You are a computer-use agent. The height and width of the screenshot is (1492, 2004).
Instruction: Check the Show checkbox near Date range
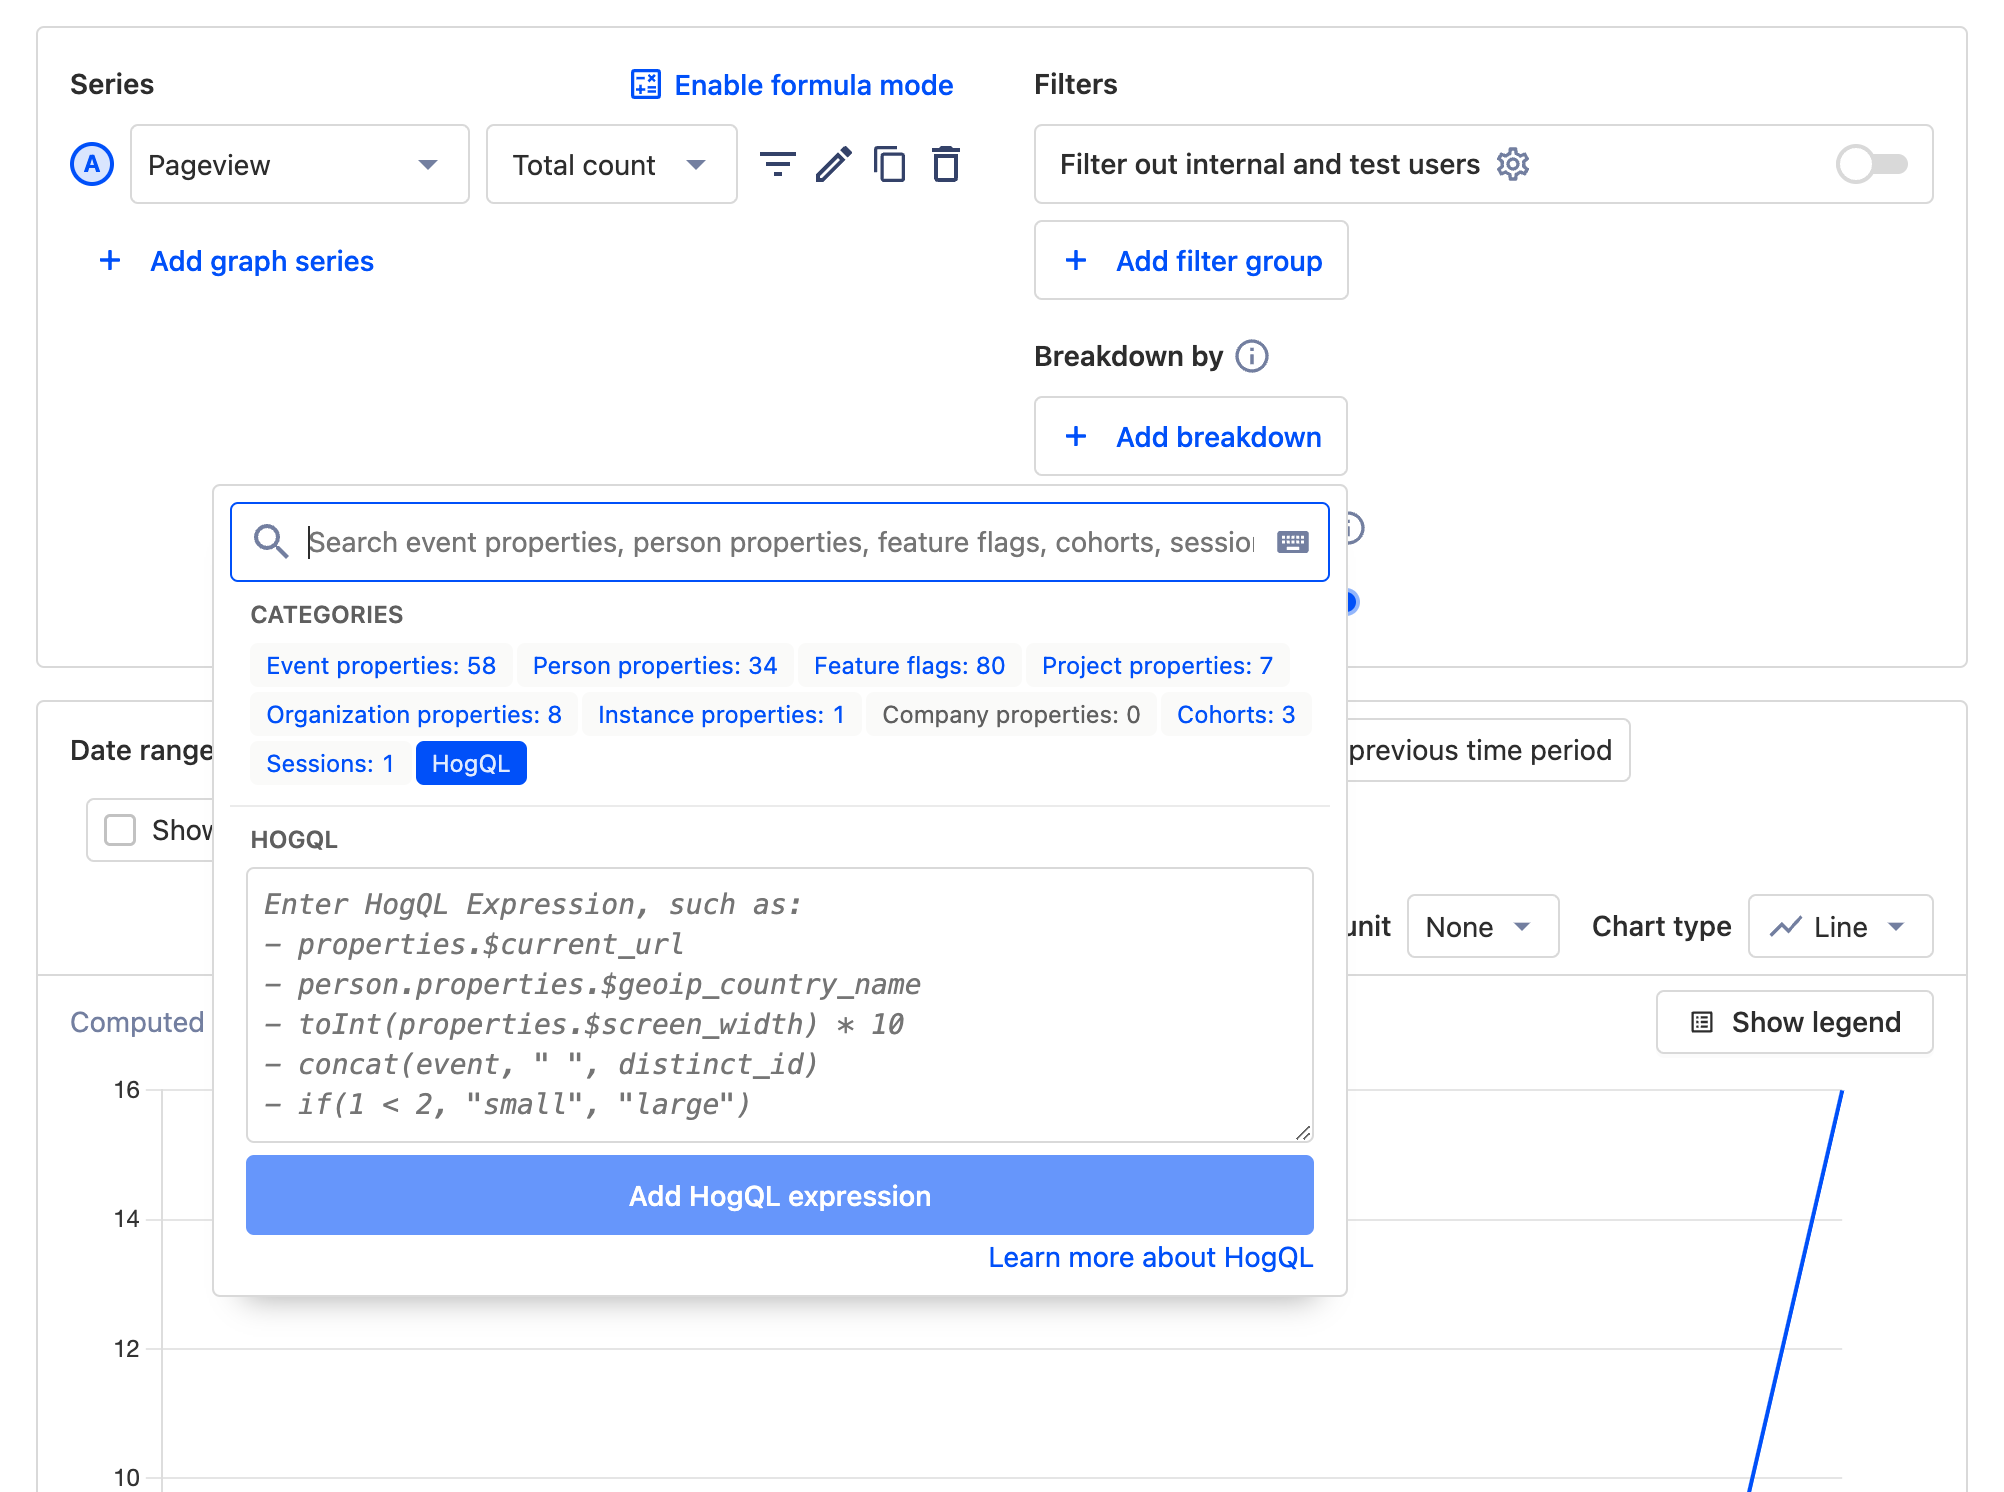point(119,829)
